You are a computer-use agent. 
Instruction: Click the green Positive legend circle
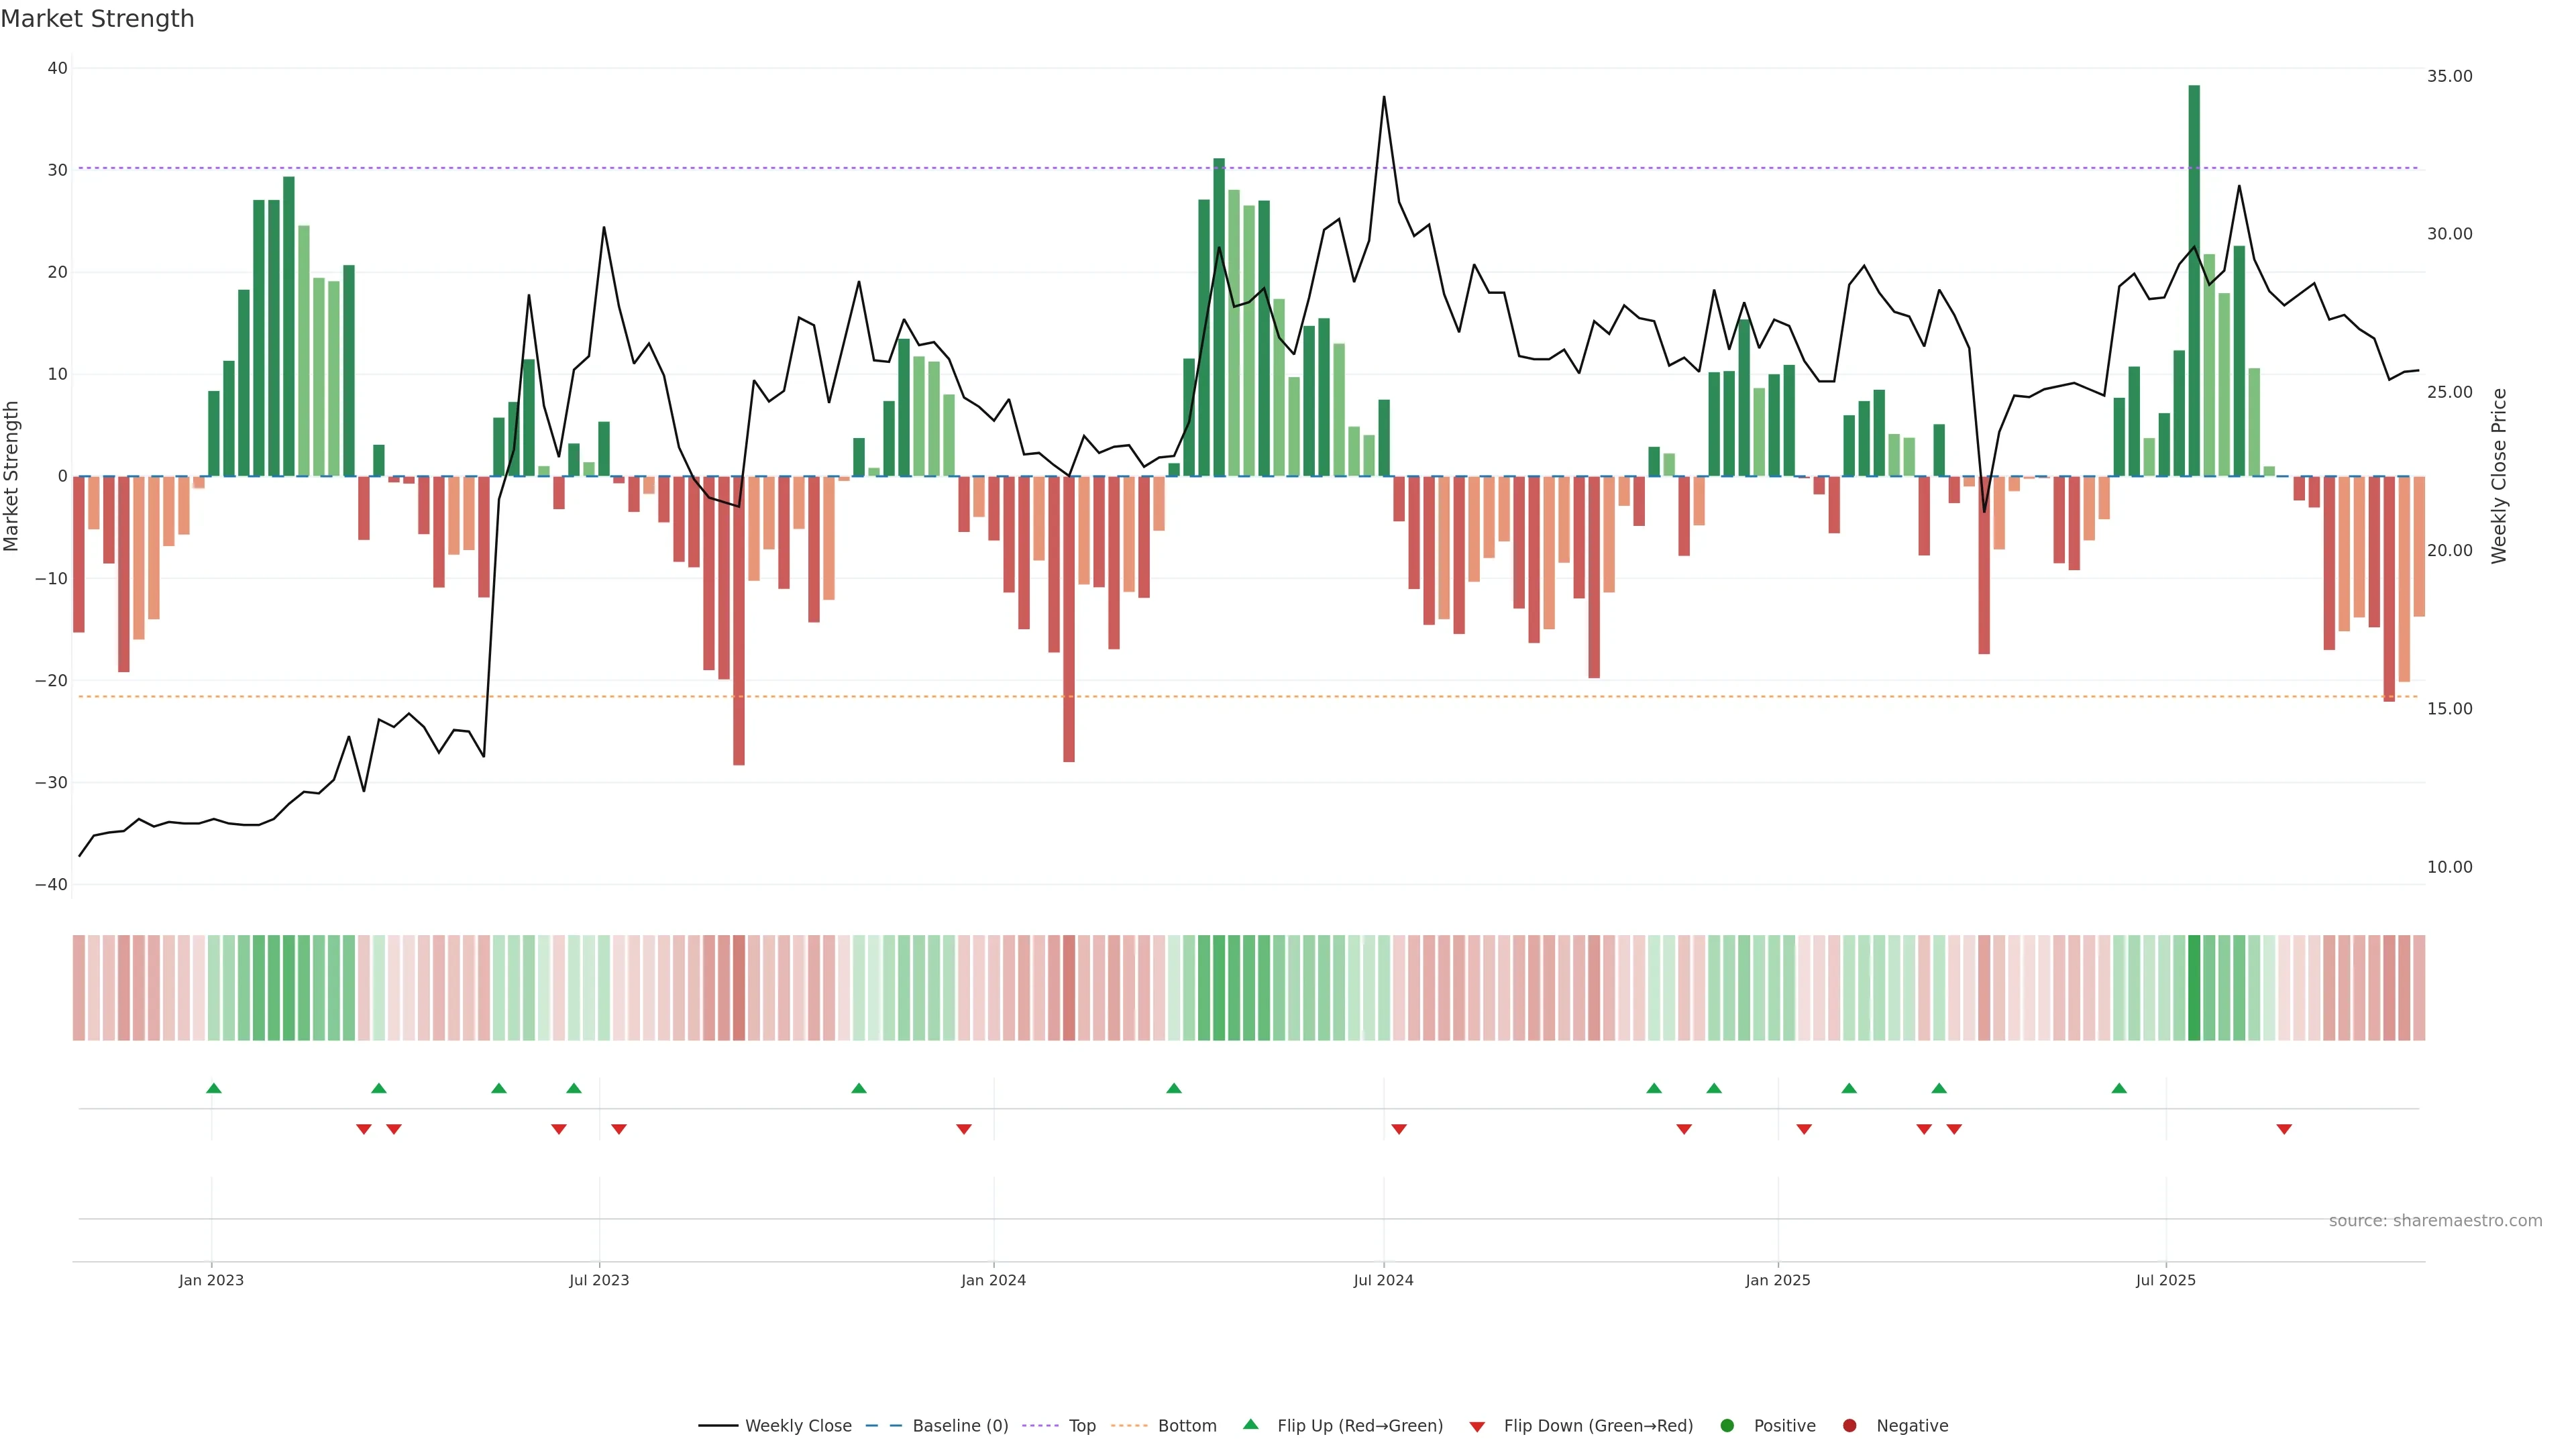pyautogui.click(x=1727, y=1425)
